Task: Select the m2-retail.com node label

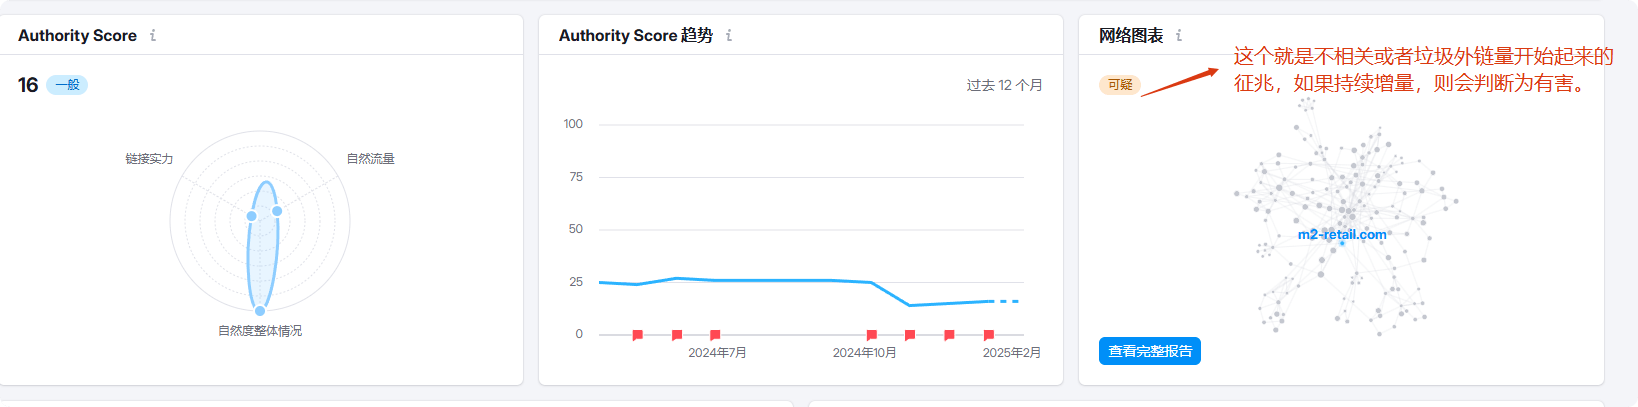Action: (x=1342, y=235)
